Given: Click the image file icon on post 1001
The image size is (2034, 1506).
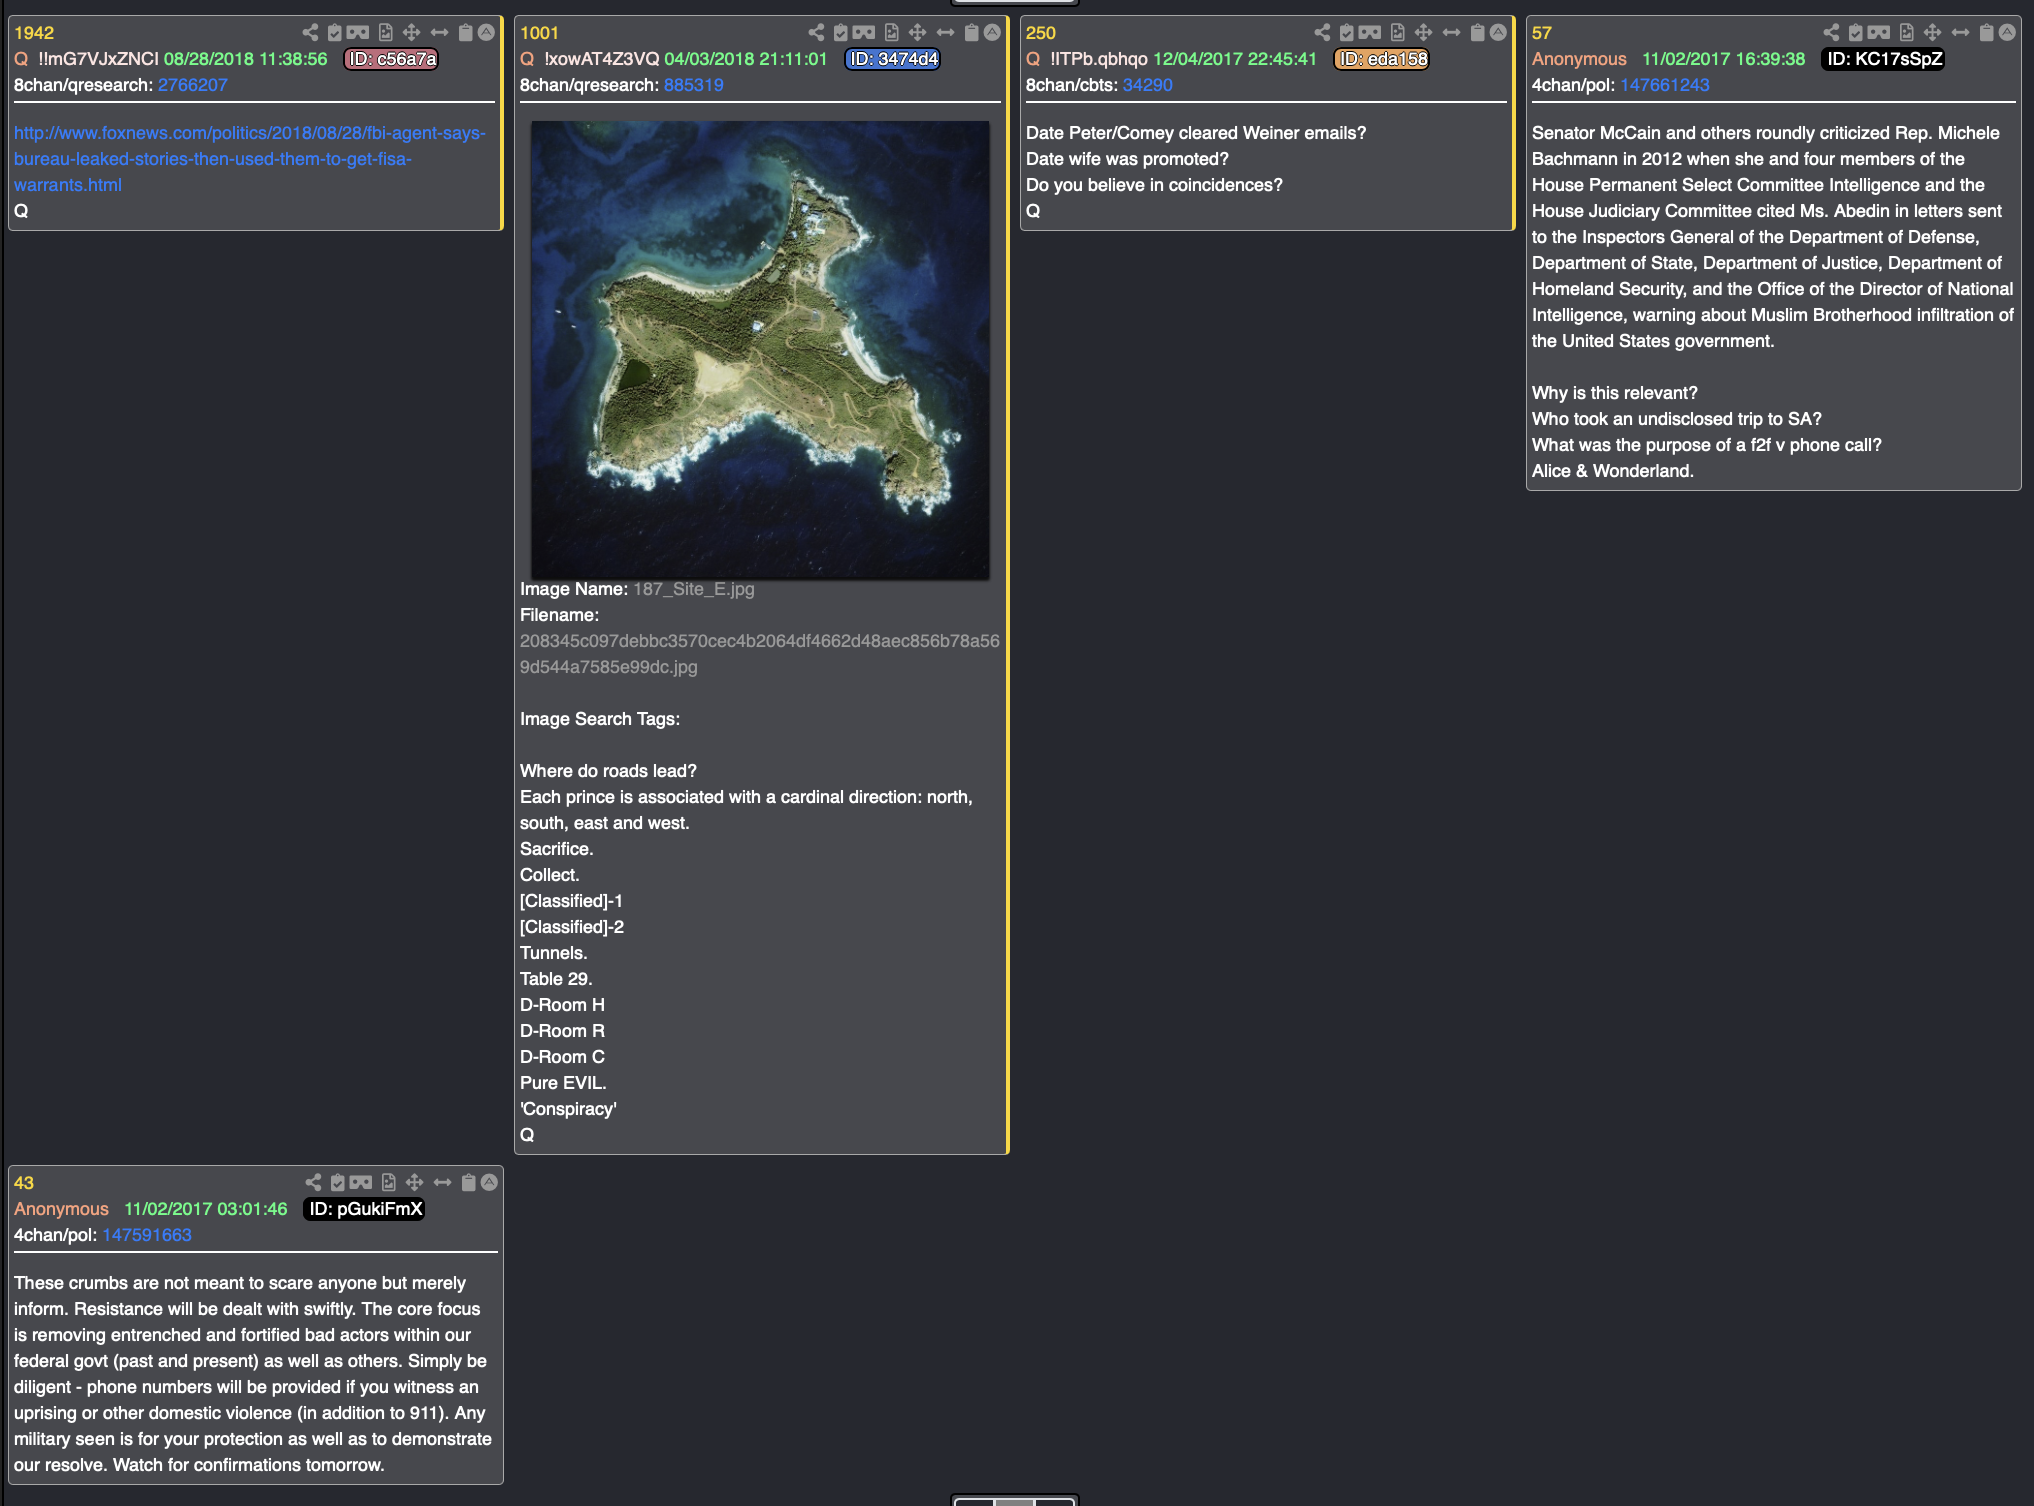Looking at the screenshot, I should coord(892,32).
